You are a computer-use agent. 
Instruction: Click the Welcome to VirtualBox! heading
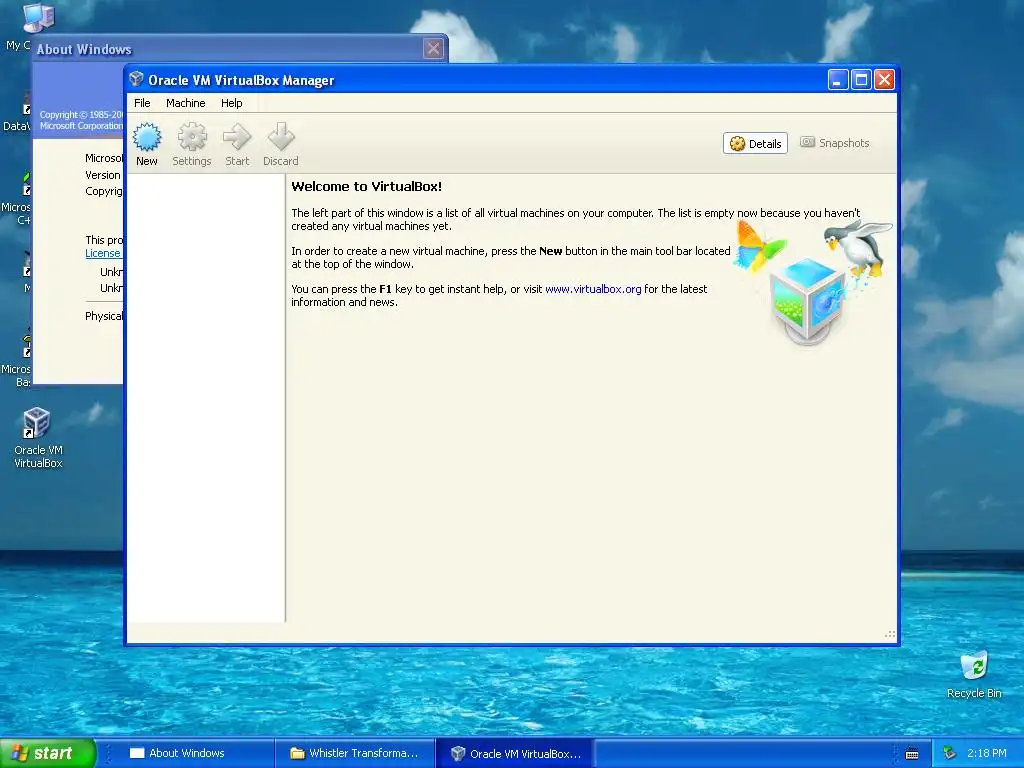tap(366, 187)
